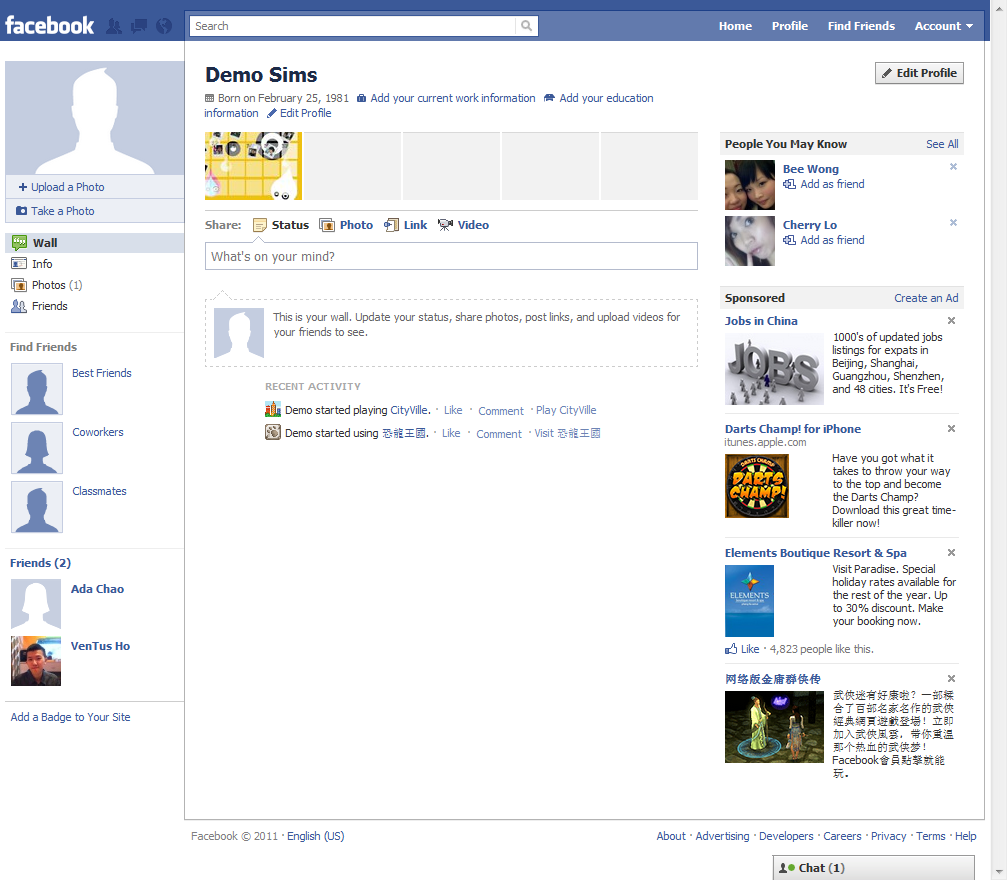Click the pencil Edit Profile link under name
1007x880 pixels.
coord(299,113)
